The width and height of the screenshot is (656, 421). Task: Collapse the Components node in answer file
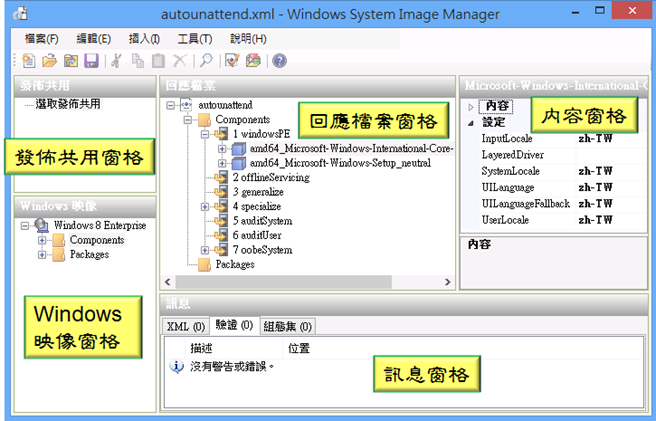[x=187, y=120]
